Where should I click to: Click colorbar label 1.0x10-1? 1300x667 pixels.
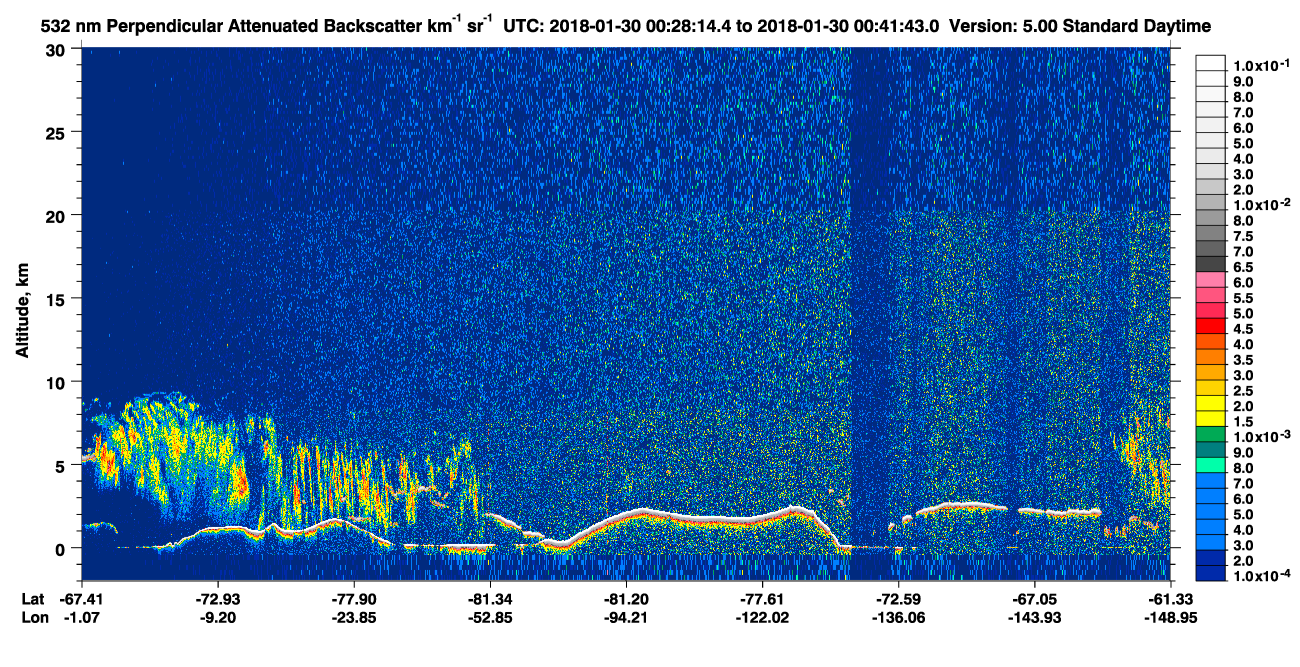pyautogui.click(x=1261, y=64)
